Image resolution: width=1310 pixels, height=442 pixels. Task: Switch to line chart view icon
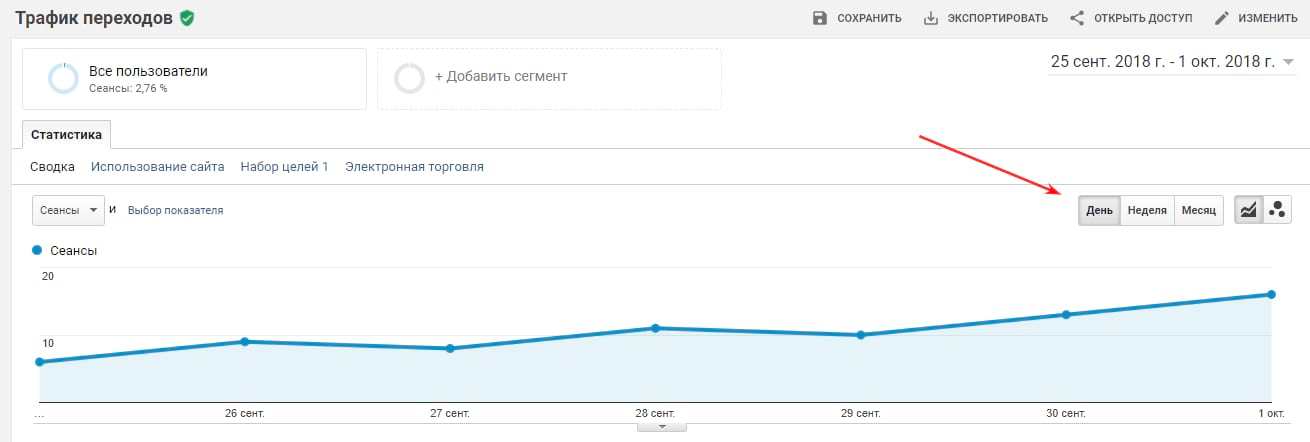click(1249, 210)
